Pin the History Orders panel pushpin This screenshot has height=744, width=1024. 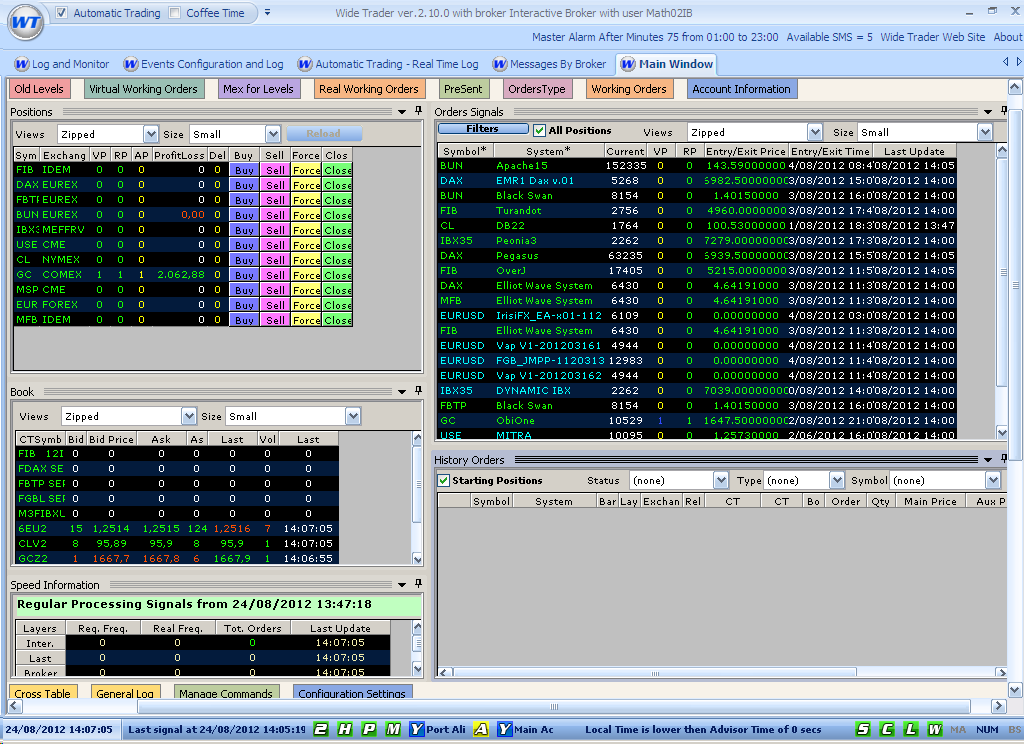(1004, 459)
